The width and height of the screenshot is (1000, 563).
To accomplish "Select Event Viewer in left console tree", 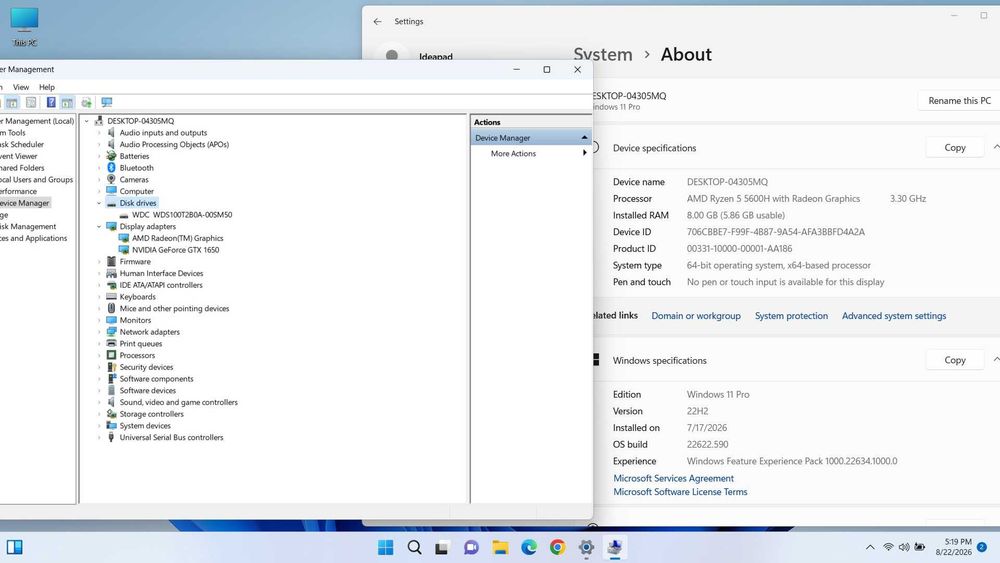I will coord(18,156).
